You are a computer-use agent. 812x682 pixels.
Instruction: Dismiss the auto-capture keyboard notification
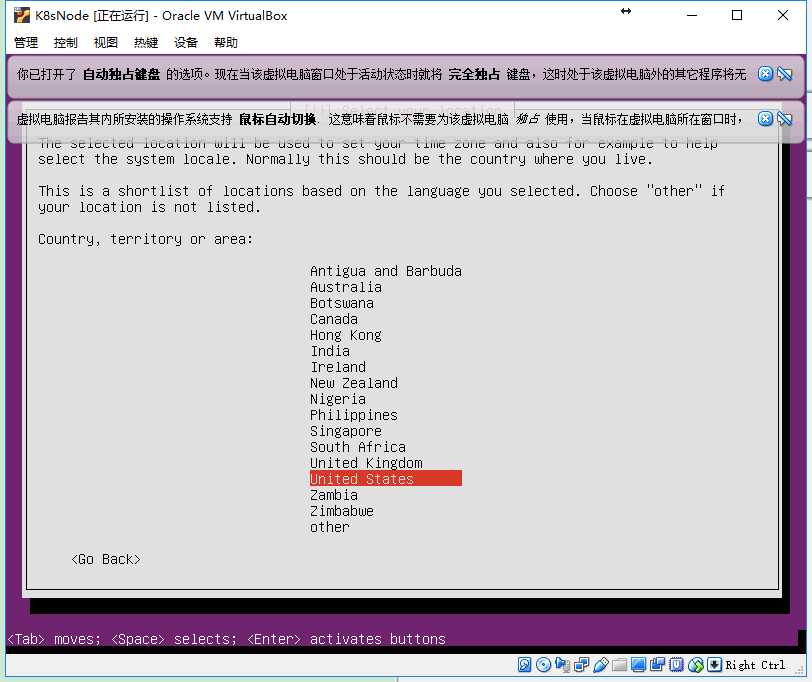click(x=765, y=74)
